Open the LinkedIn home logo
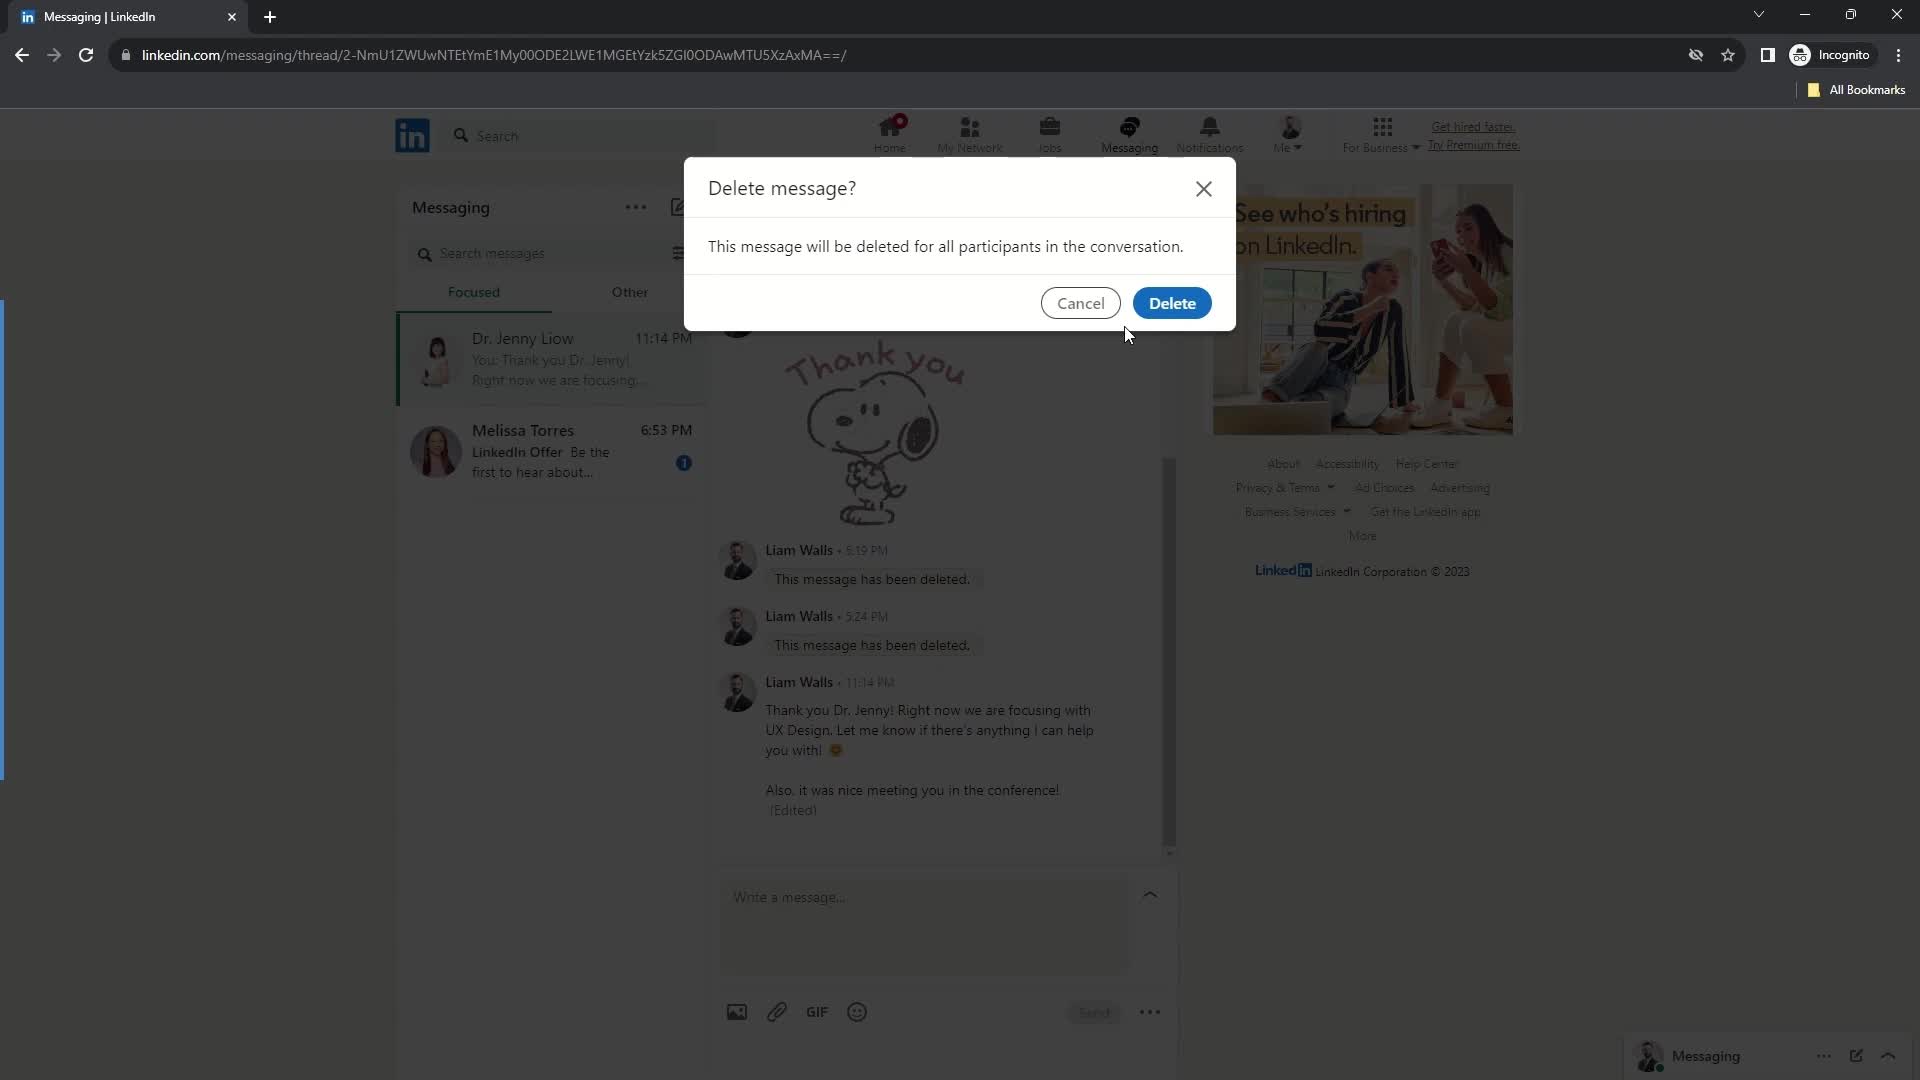This screenshot has width=1920, height=1080. coord(412,135)
